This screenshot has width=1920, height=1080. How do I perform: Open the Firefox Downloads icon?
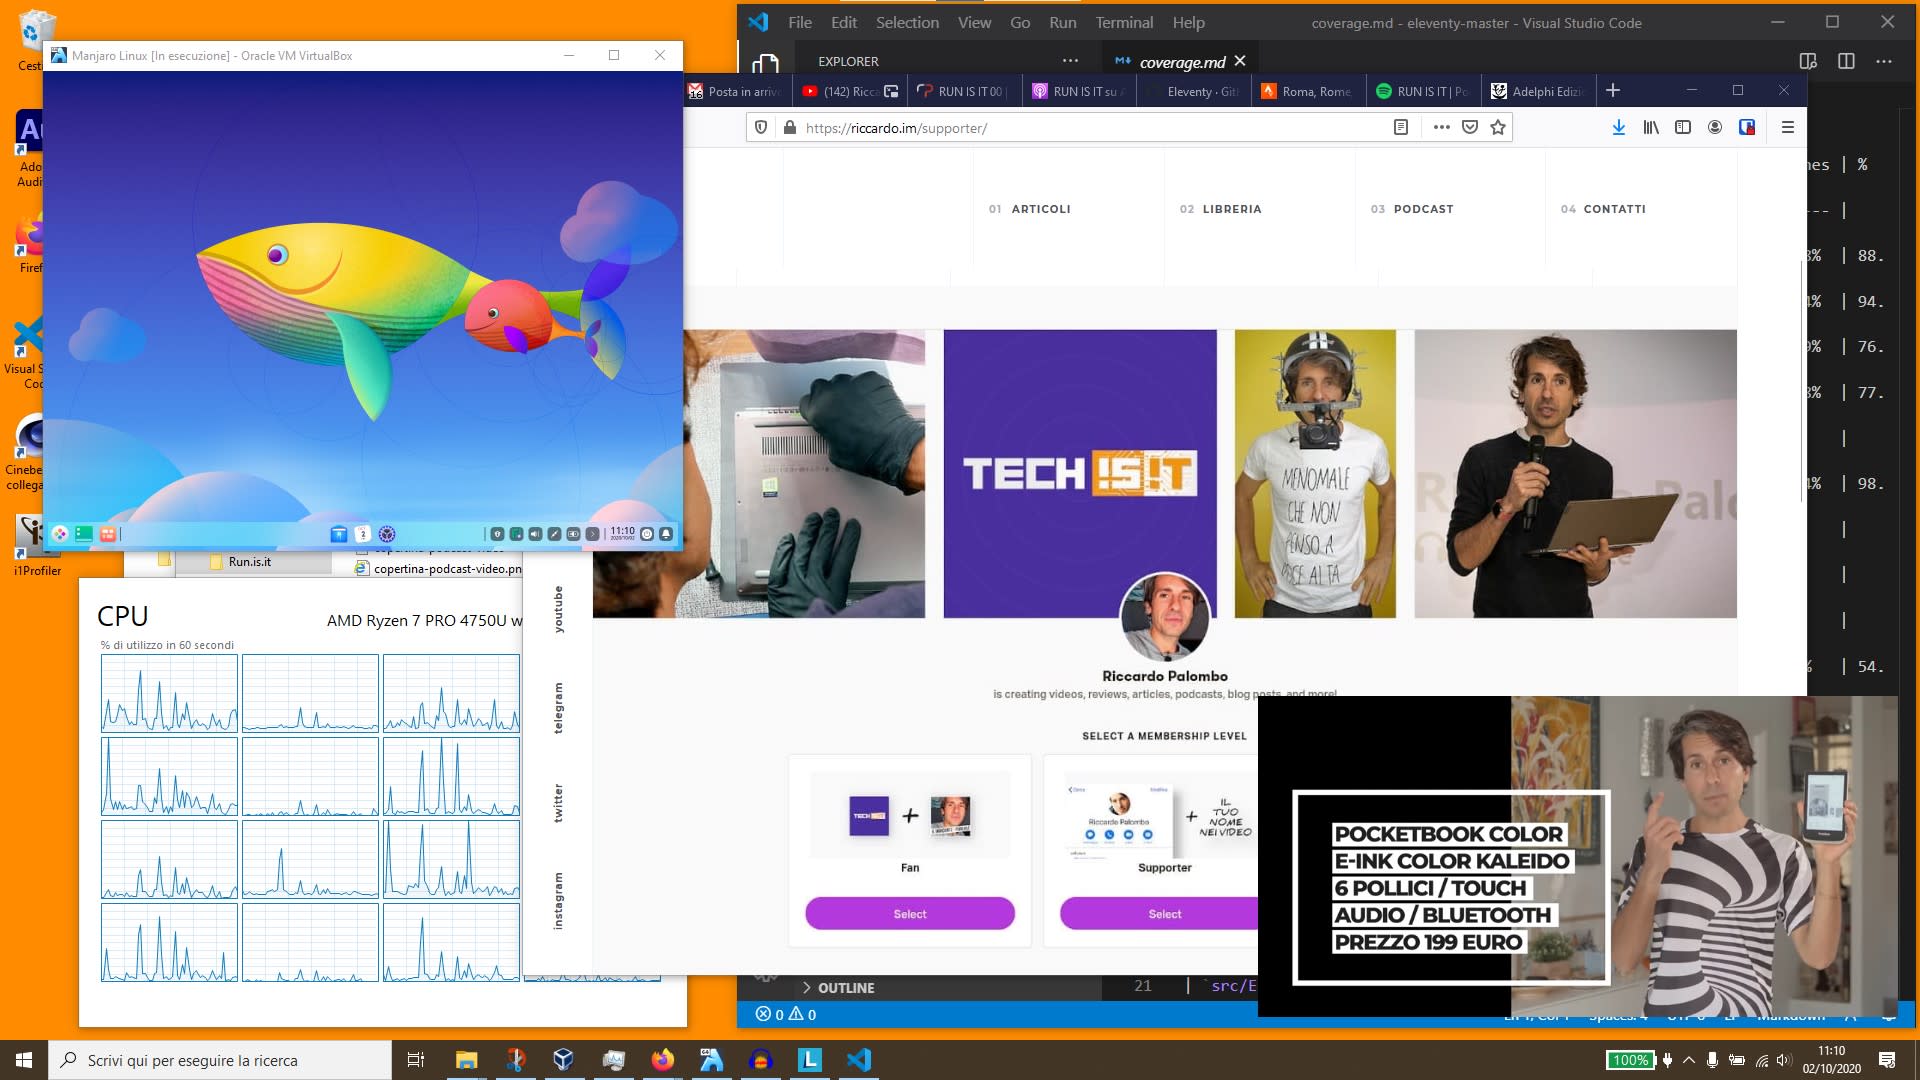1619,128
